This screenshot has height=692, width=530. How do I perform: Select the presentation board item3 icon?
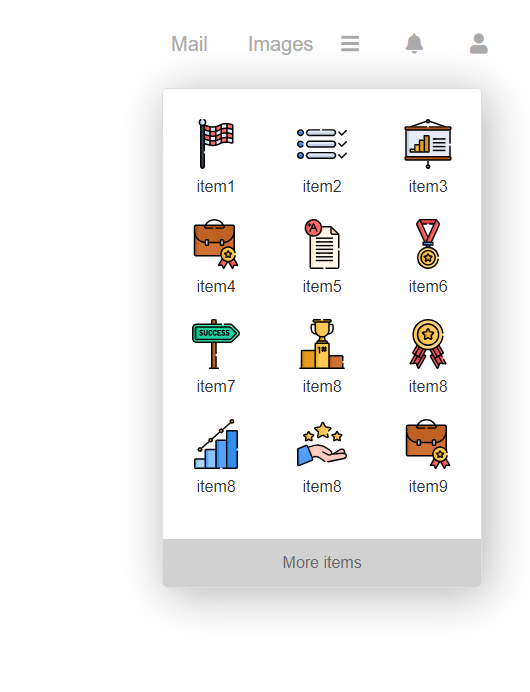pyautogui.click(x=428, y=144)
